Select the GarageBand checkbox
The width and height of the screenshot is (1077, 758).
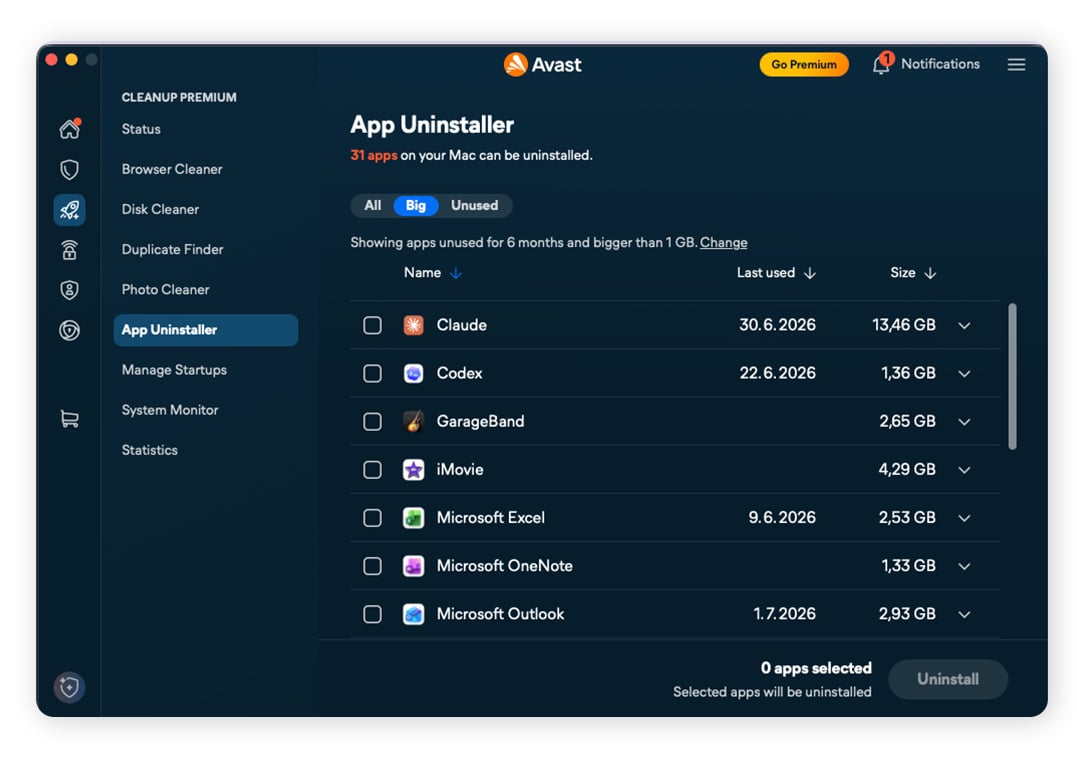click(x=372, y=421)
